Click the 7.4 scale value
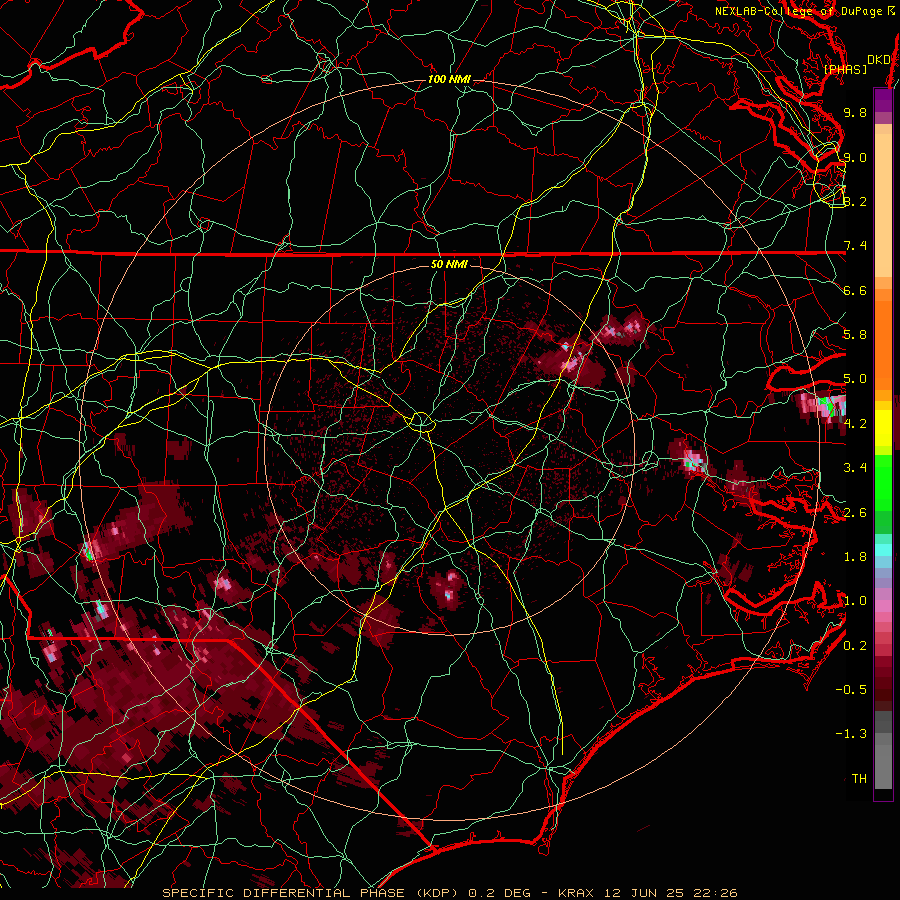 pyautogui.click(x=855, y=246)
